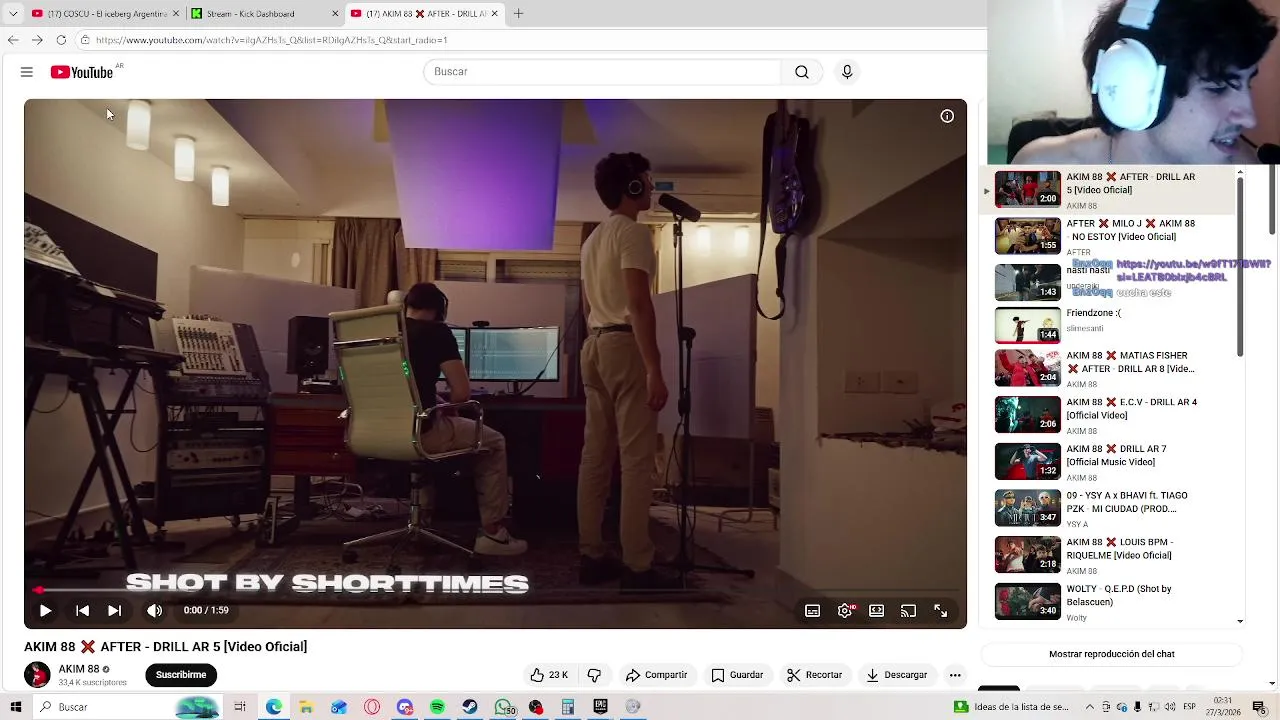Viewport: 1280px width, 720px height.
Task: Like the video with 23 K likes
Action: click(x=549, y=675)
